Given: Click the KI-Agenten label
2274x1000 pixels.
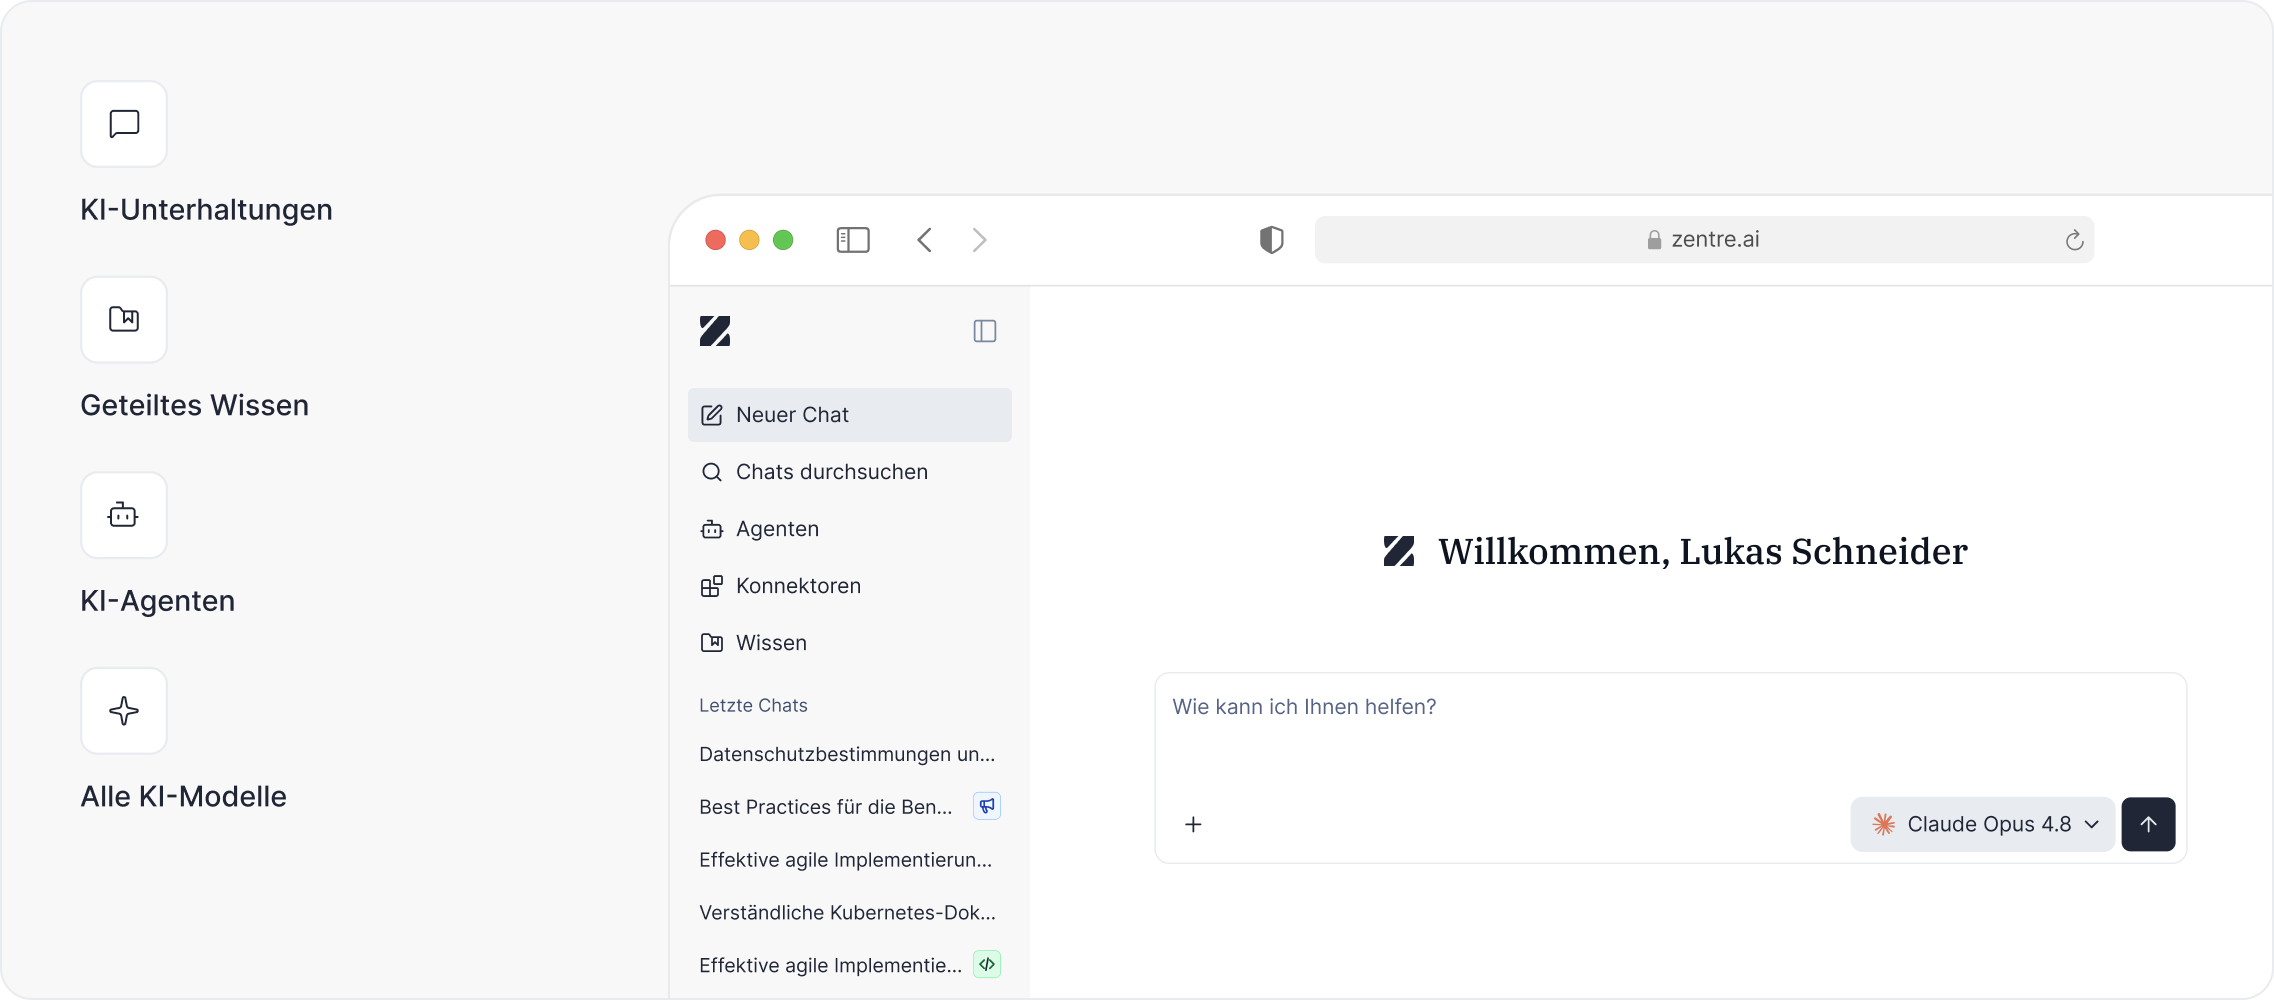Looking at the screenshot, I should 158,601.
